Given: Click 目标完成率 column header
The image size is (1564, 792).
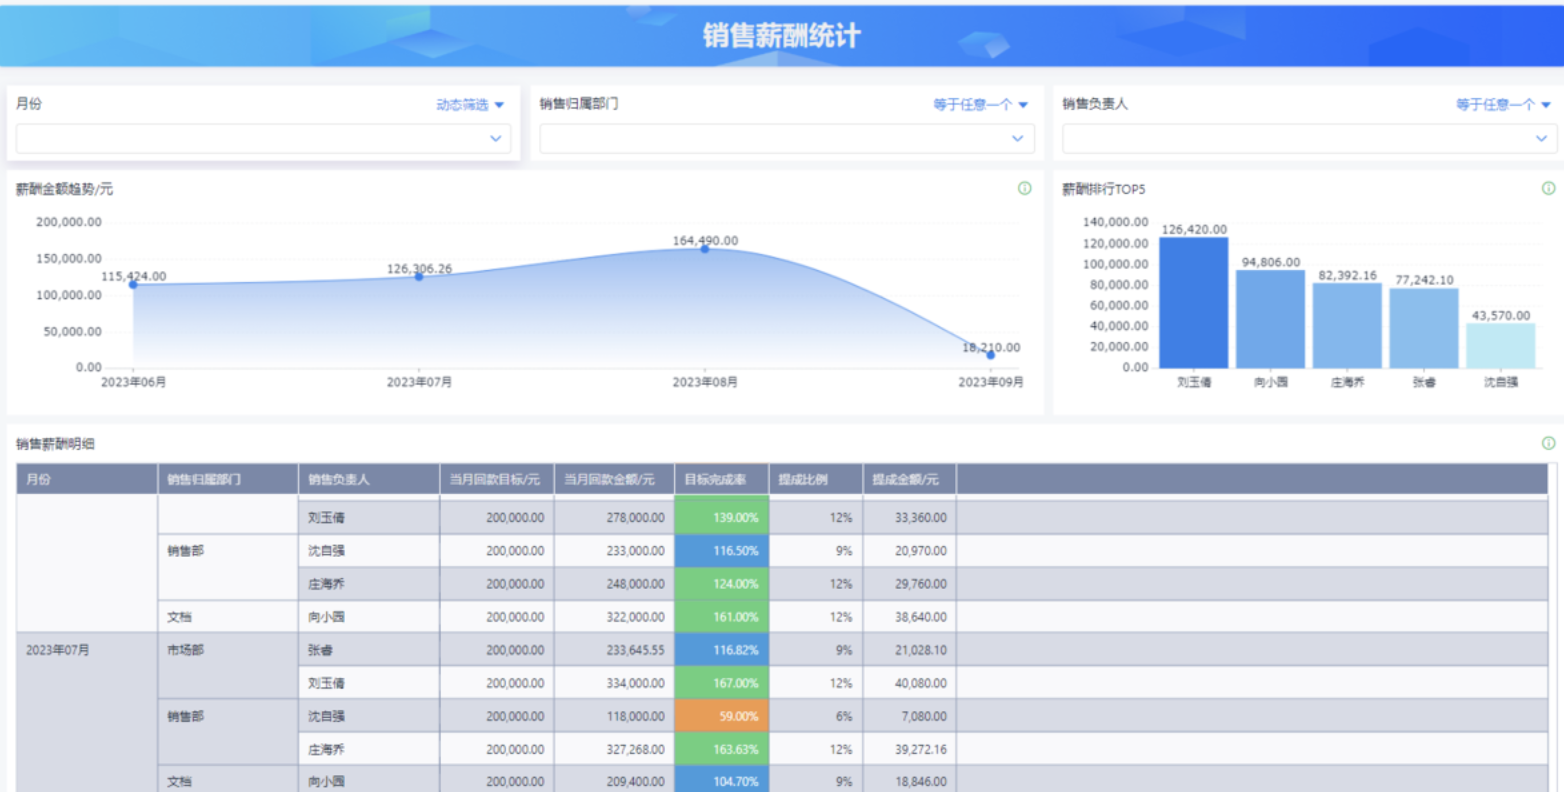Looking at the screenshot, I should tap(721, 479).
